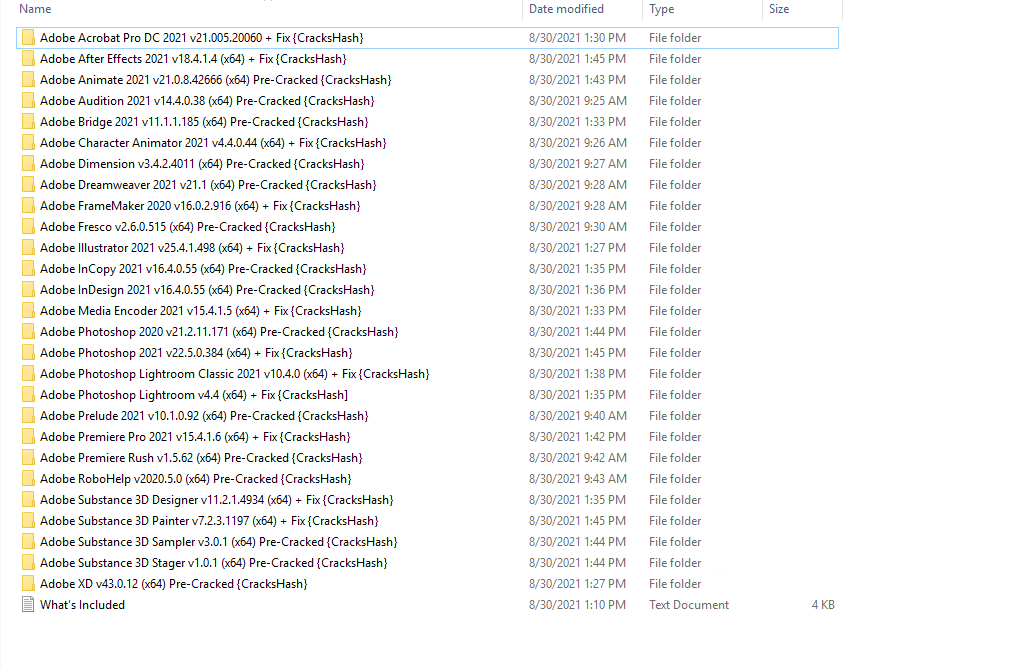Click the 8/30/2021 1:30 PM date for Acrobat
The image size is (1033, 668).
pos(577,38)
